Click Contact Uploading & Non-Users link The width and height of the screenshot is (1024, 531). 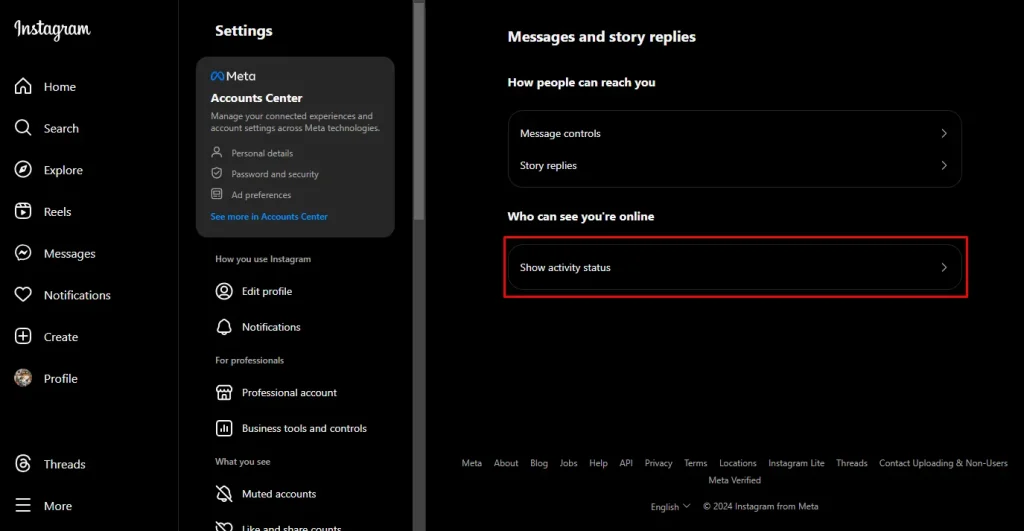coord(943,463)
